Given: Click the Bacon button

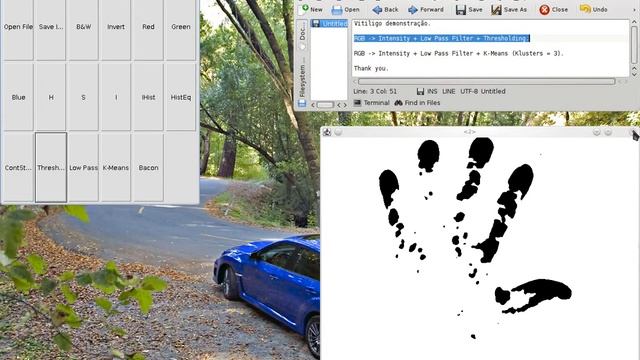Looking at the screenshot, I should 148,167.
